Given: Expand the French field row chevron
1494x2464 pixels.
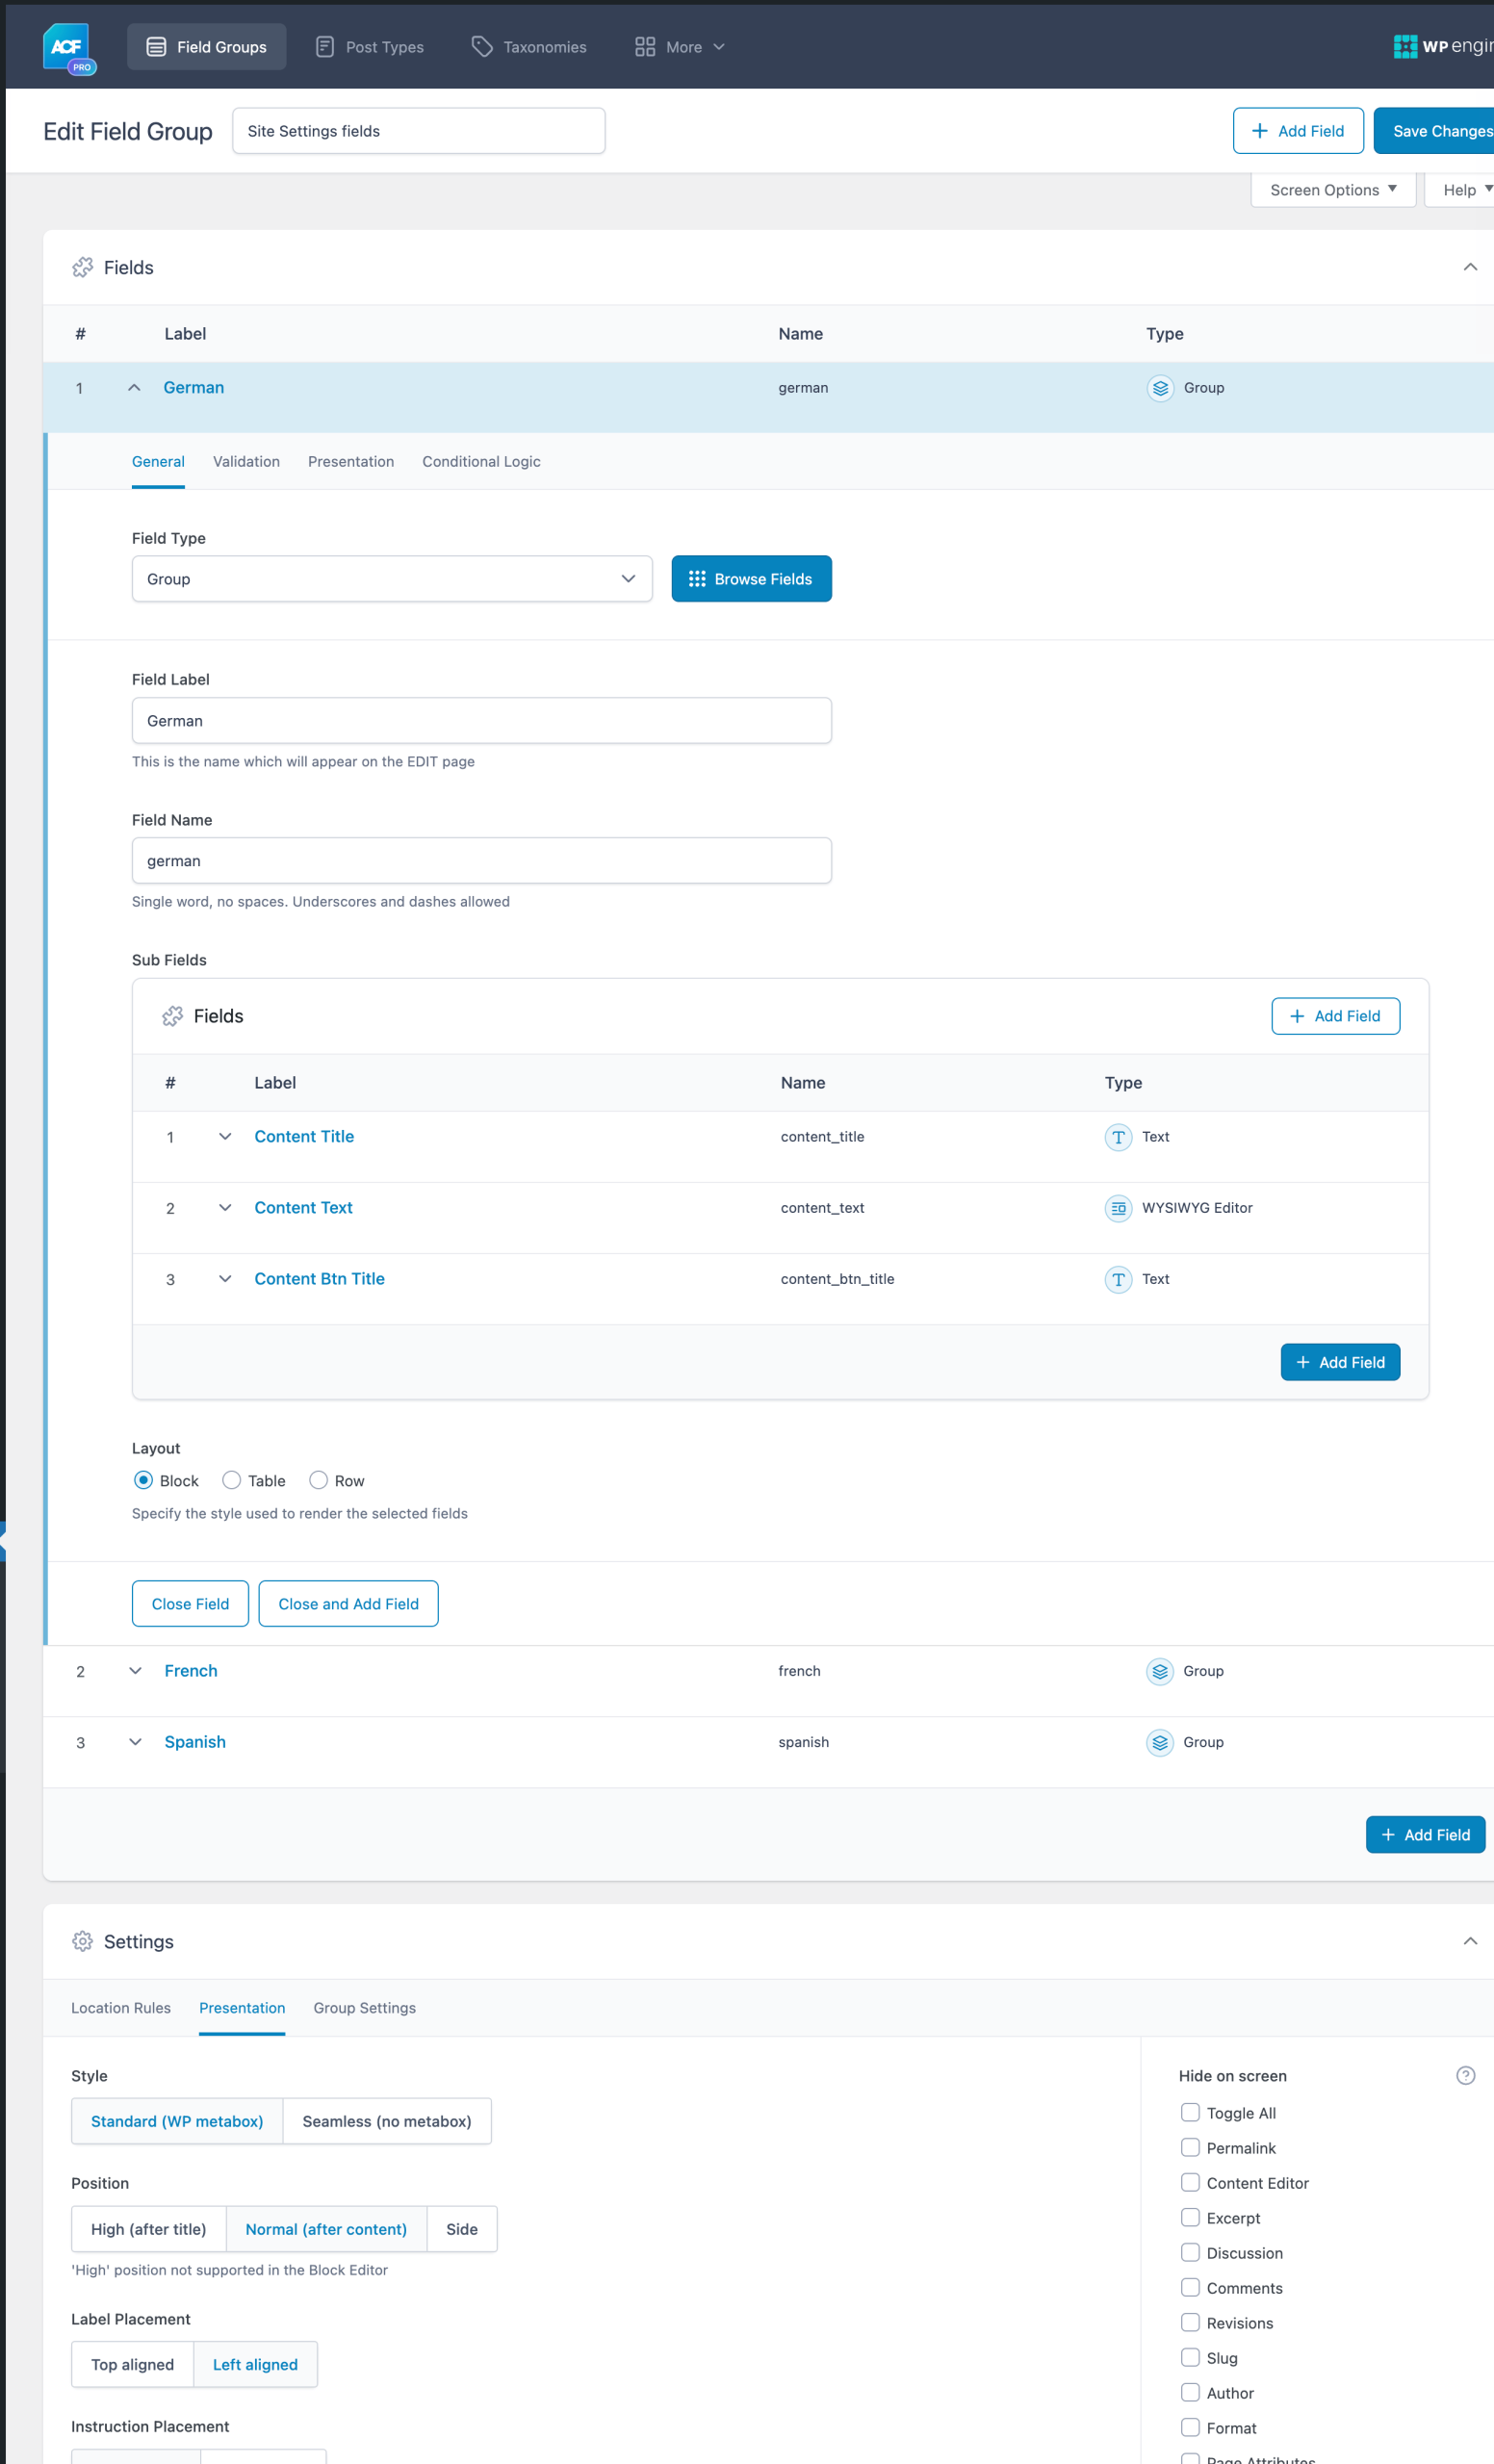Looking at the screenshot, I should pyautogui.click(x=135, y=1671).
